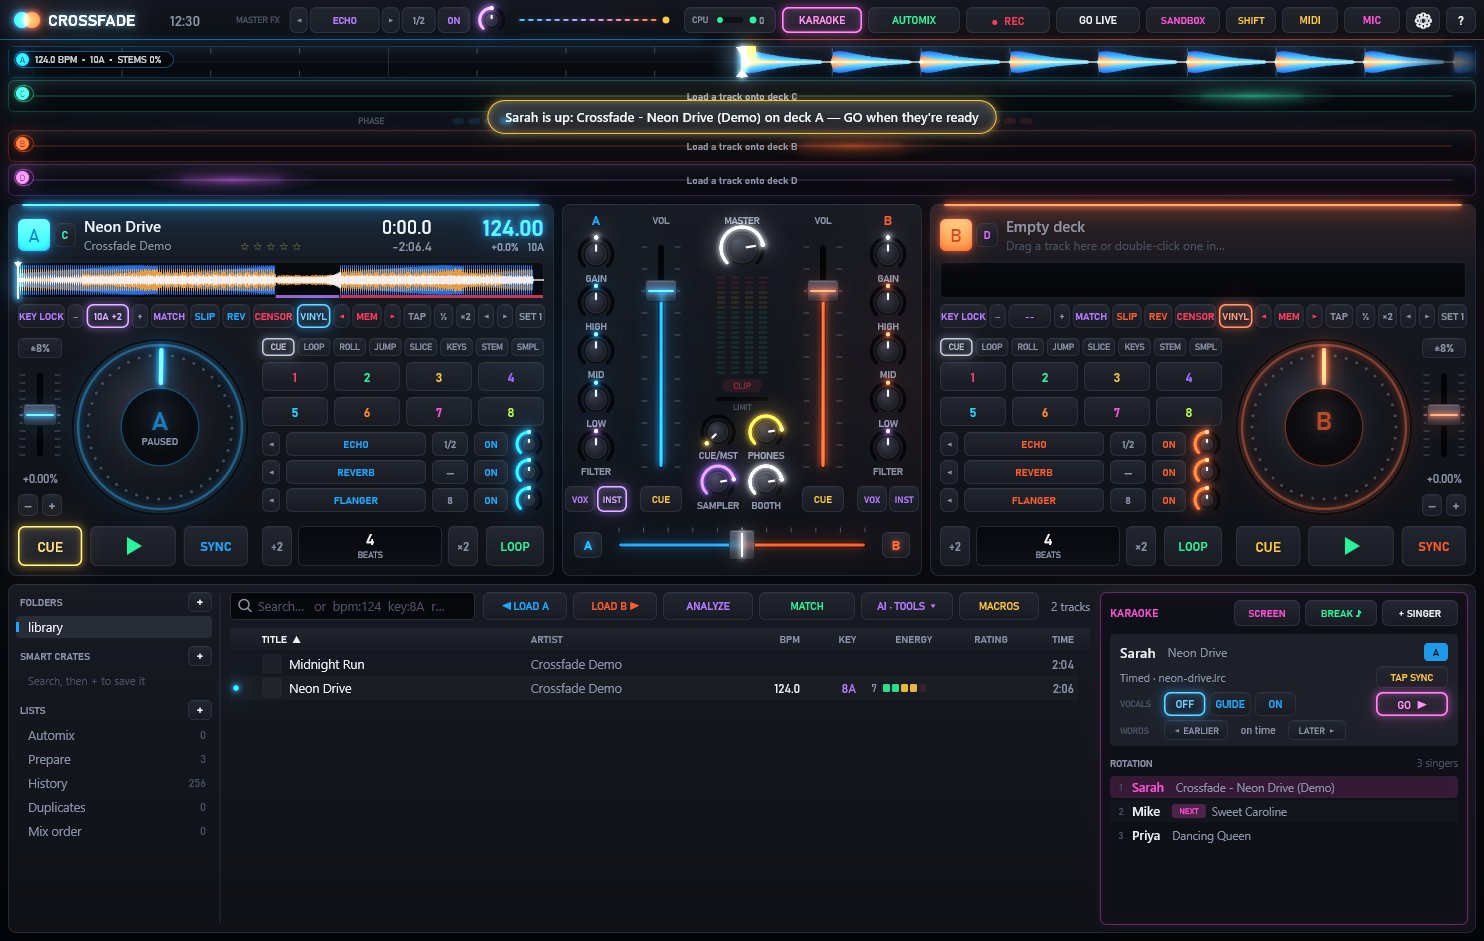The height and width of the screenshot is (941, 1484).
Task: Nudge deck A pitch down with minus icon
Action: (x=28, y=506)
